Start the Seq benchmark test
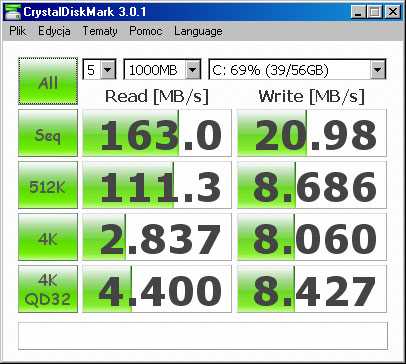The image size is (406, 364). [x=48, y=133]
